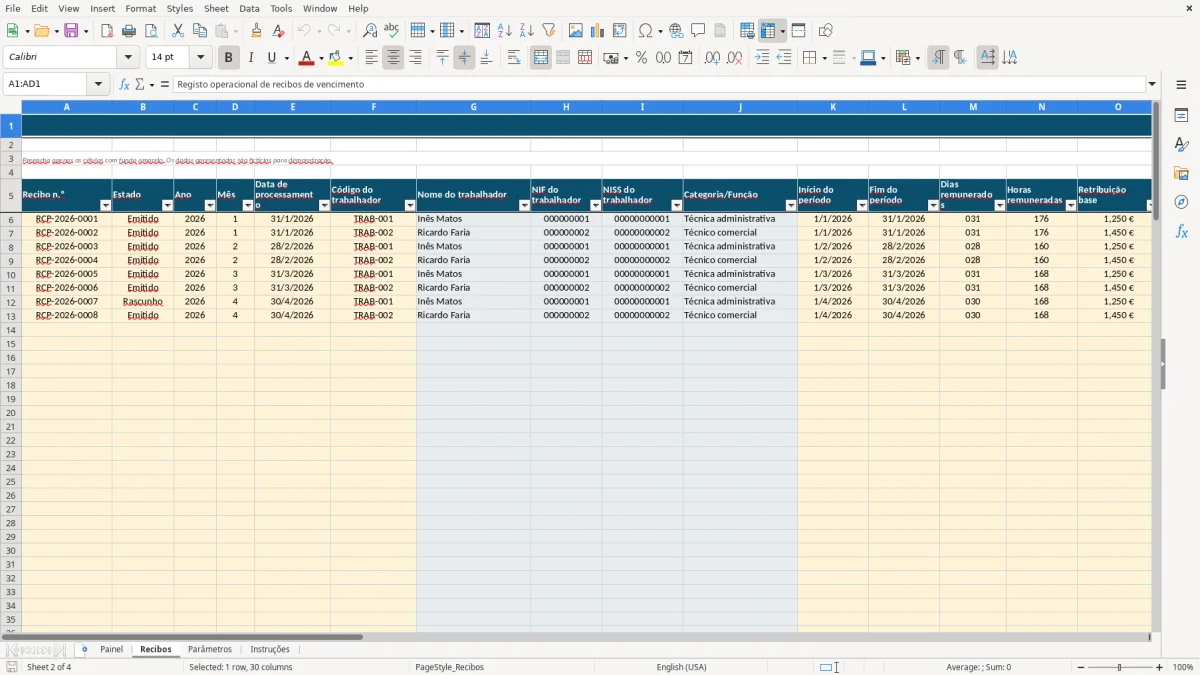Image resolution: width=1200 pixels, height=675 pixels.
Task: Toggle Bold formatting
Action: tap(228, 58)
